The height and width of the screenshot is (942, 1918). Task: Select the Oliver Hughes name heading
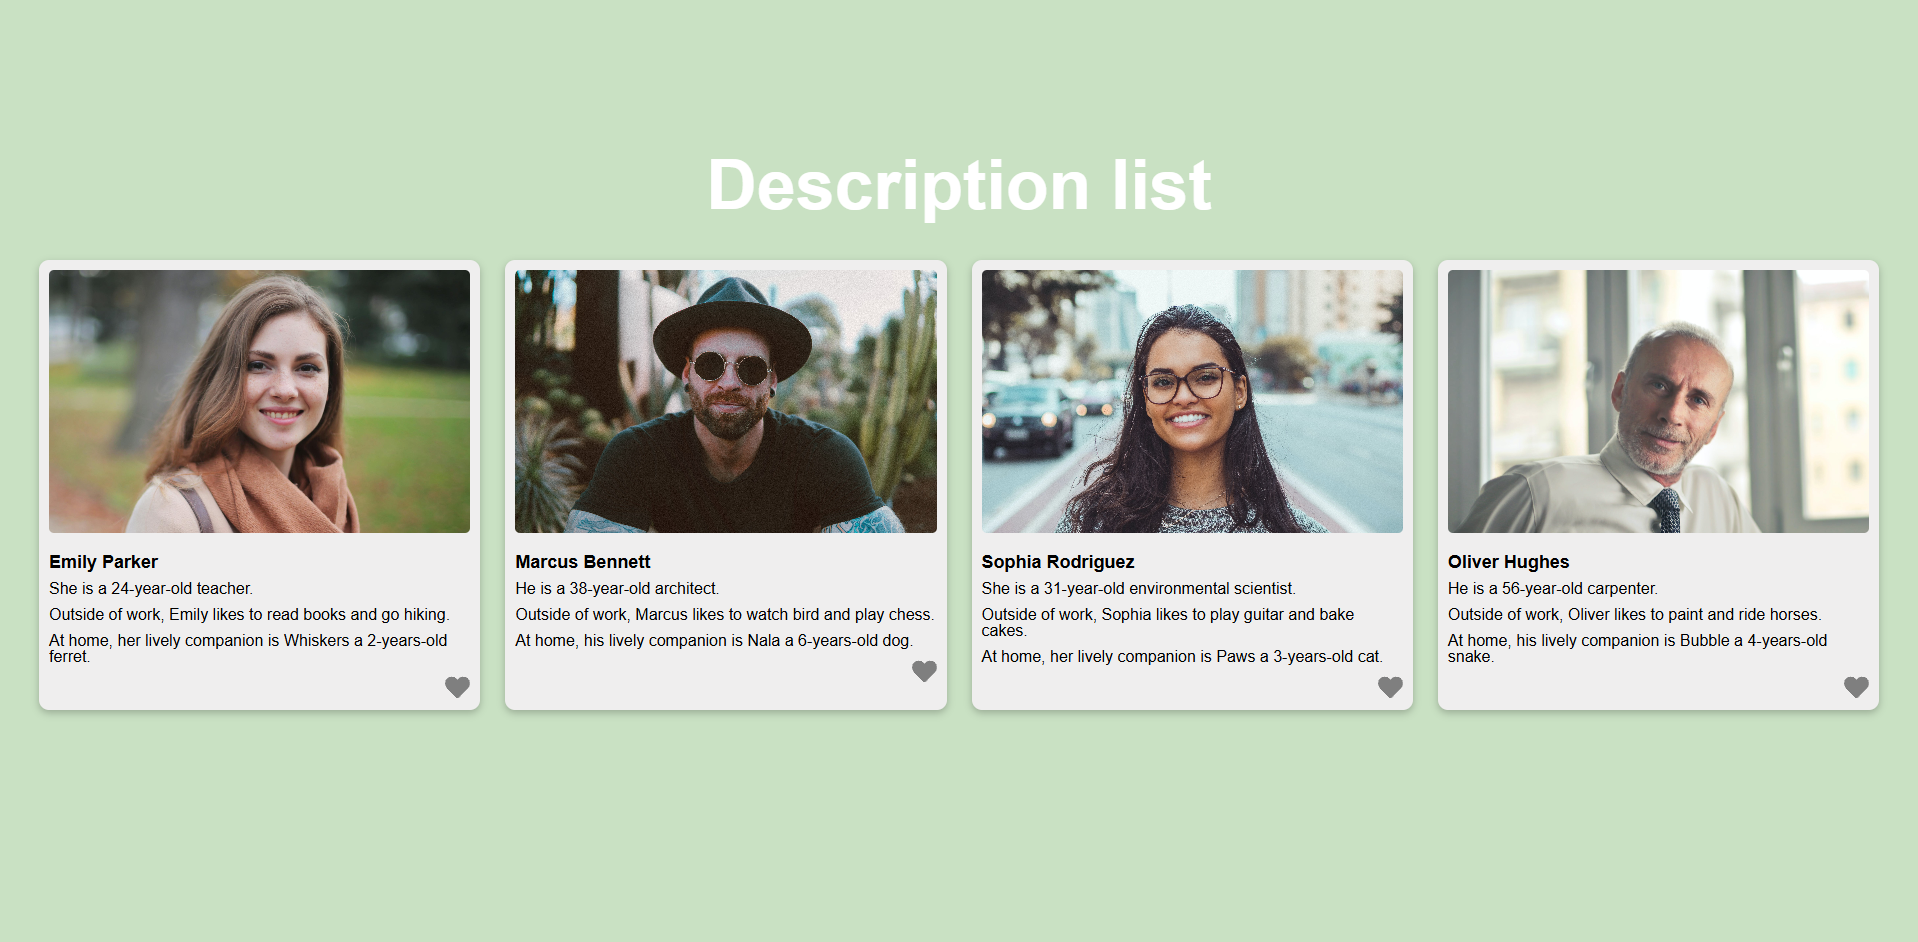pos(1509,562)
